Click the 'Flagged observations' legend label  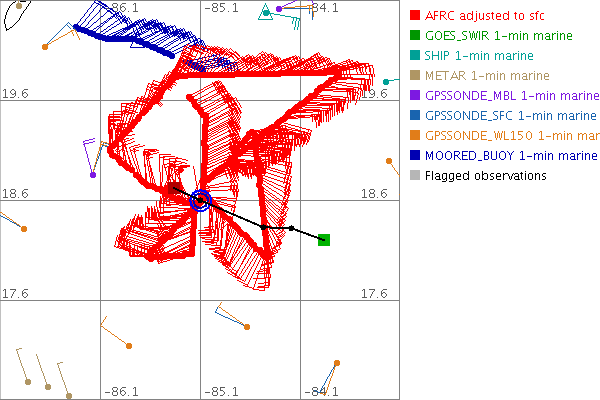[x=486, y=176]
